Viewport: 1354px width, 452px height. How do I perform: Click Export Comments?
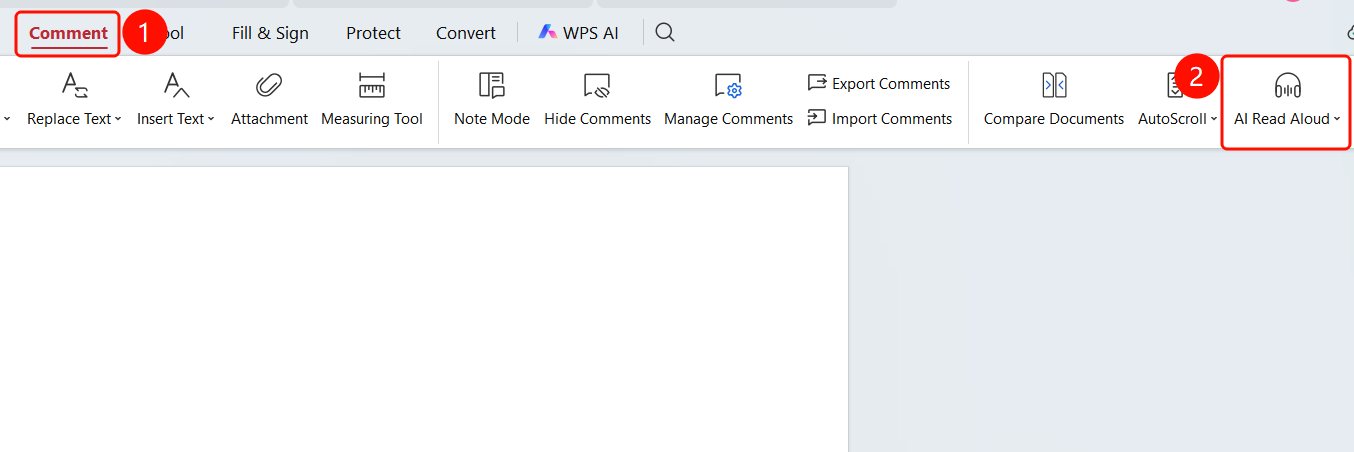(x=879, y=83)
